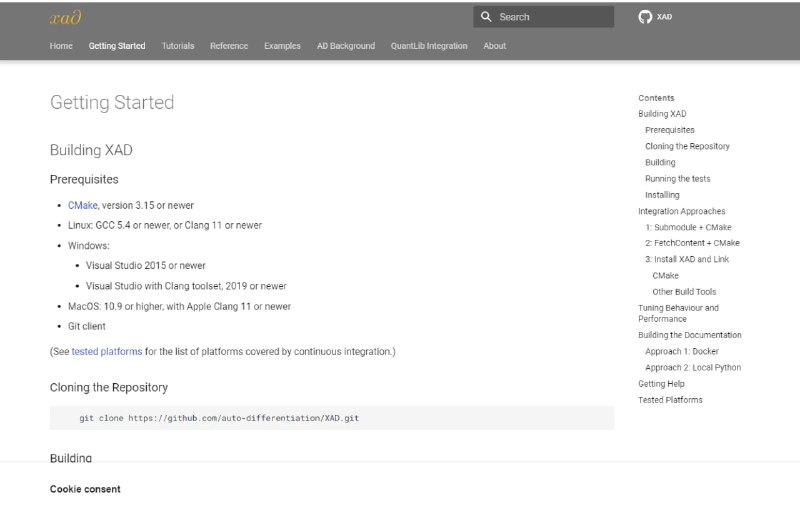Click the XAD logo in header

[65, 17]
